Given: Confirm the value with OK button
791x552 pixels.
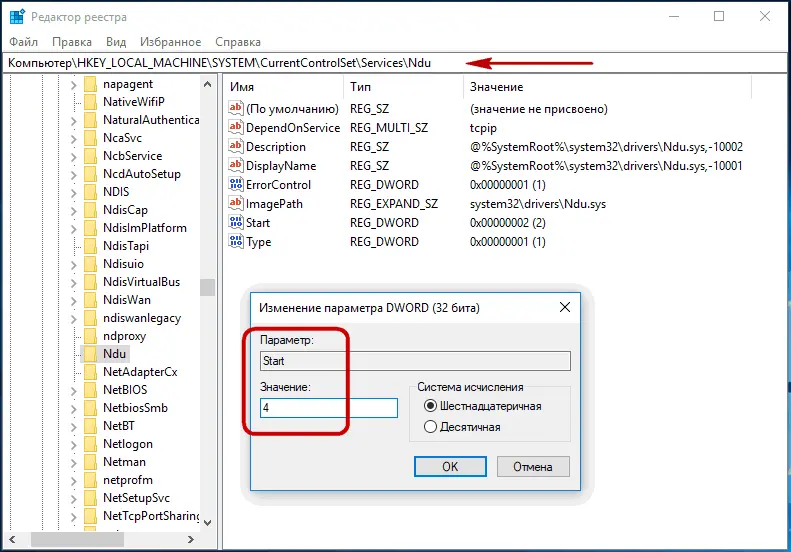Looking at the screenshot, I should [450, 466].
